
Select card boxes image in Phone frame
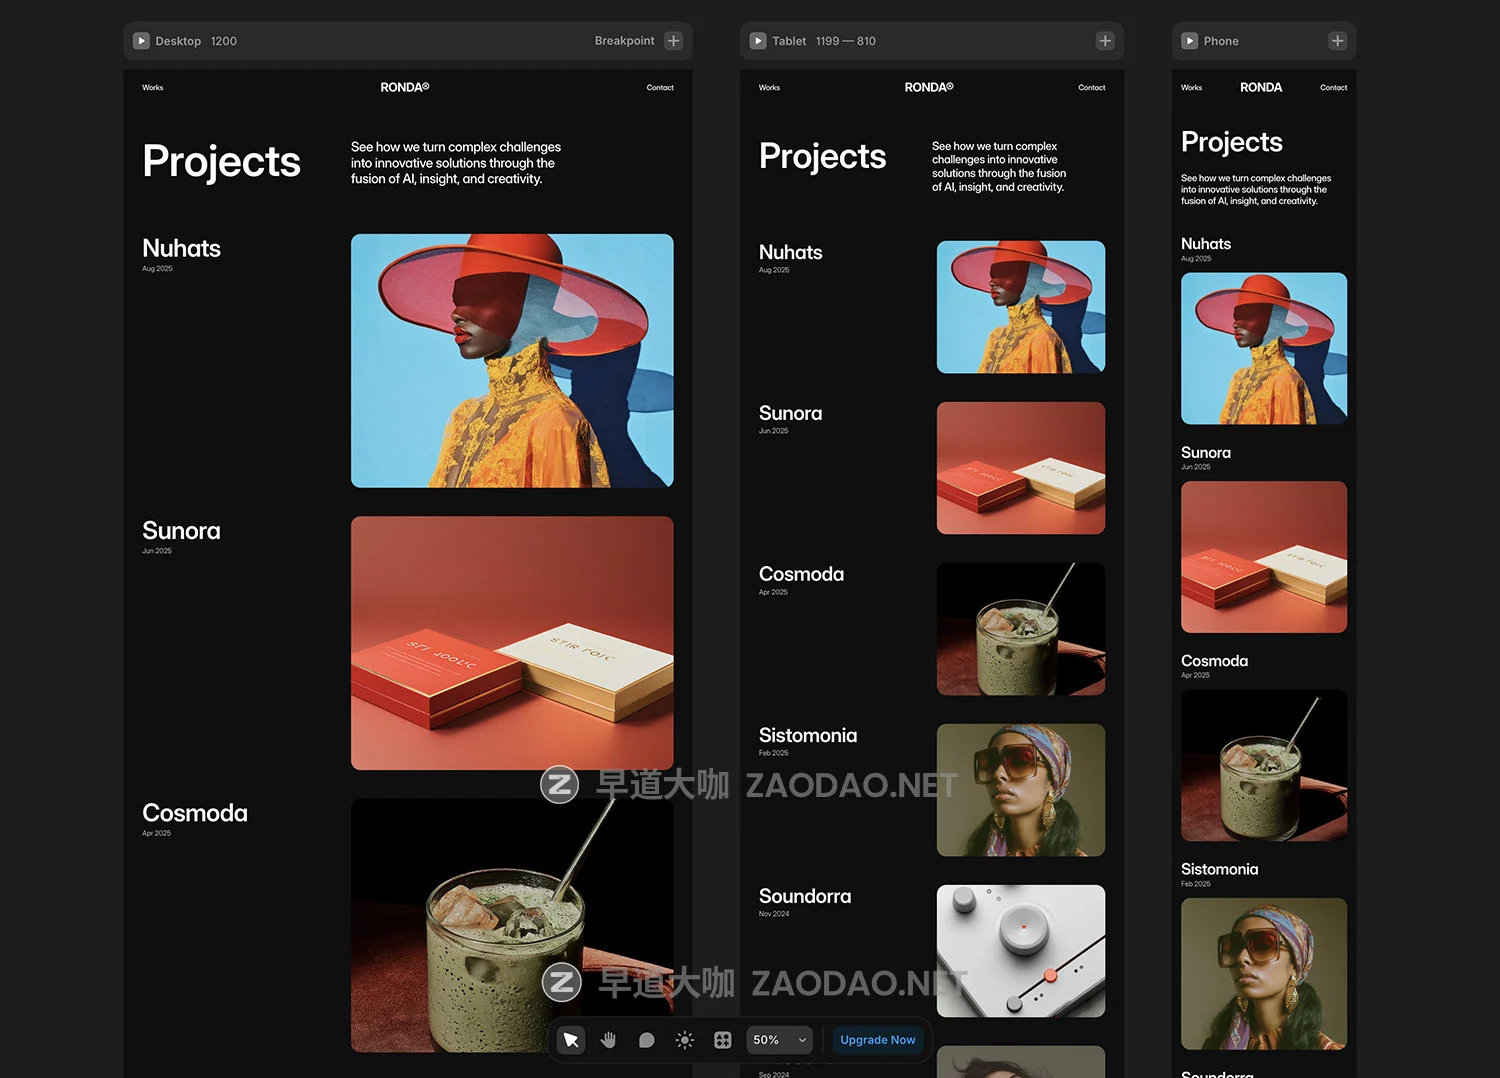tap(1264, 557)
